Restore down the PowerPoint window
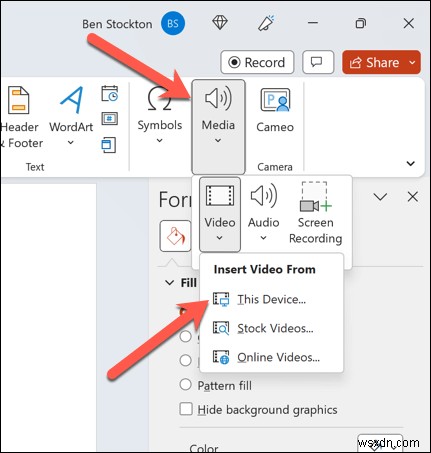The width and height of the screenshot is (431, 453). 361,23
